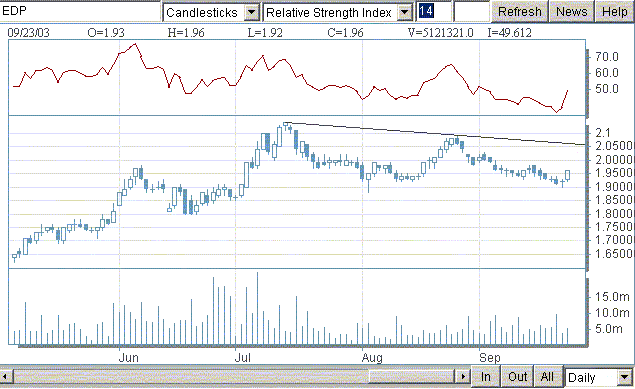Click the 09/23/03 date readout
This screenshot has height=389, width=635.
(28, 33)
